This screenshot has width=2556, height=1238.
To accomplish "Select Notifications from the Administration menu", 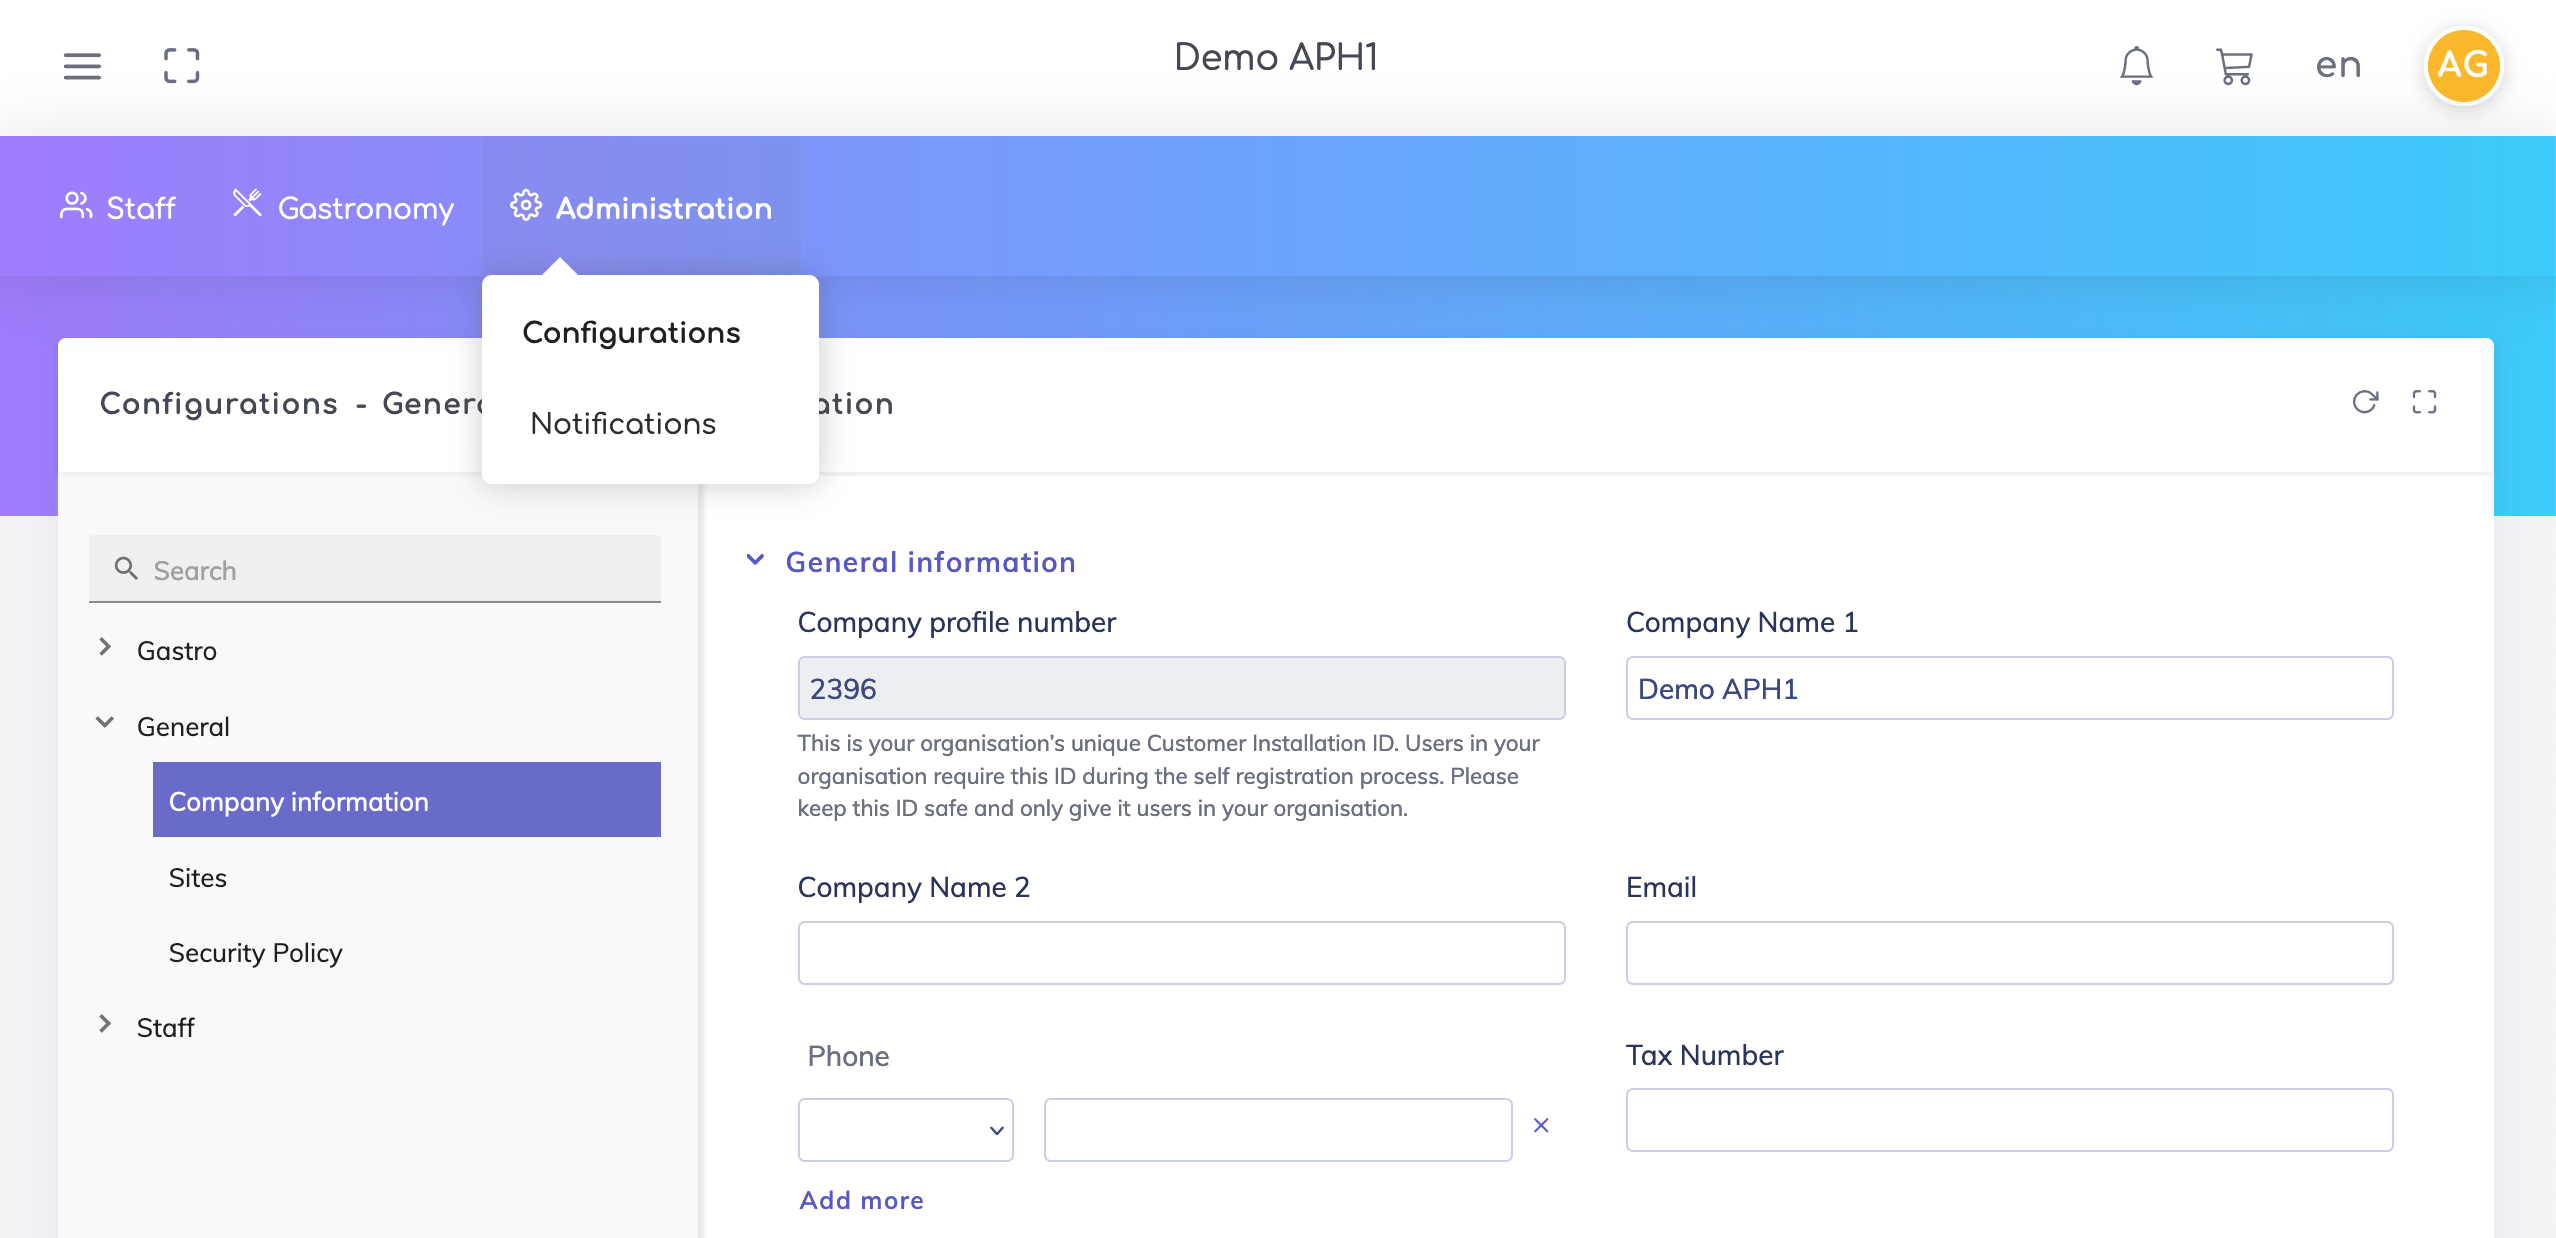I will tap(623, 424).
